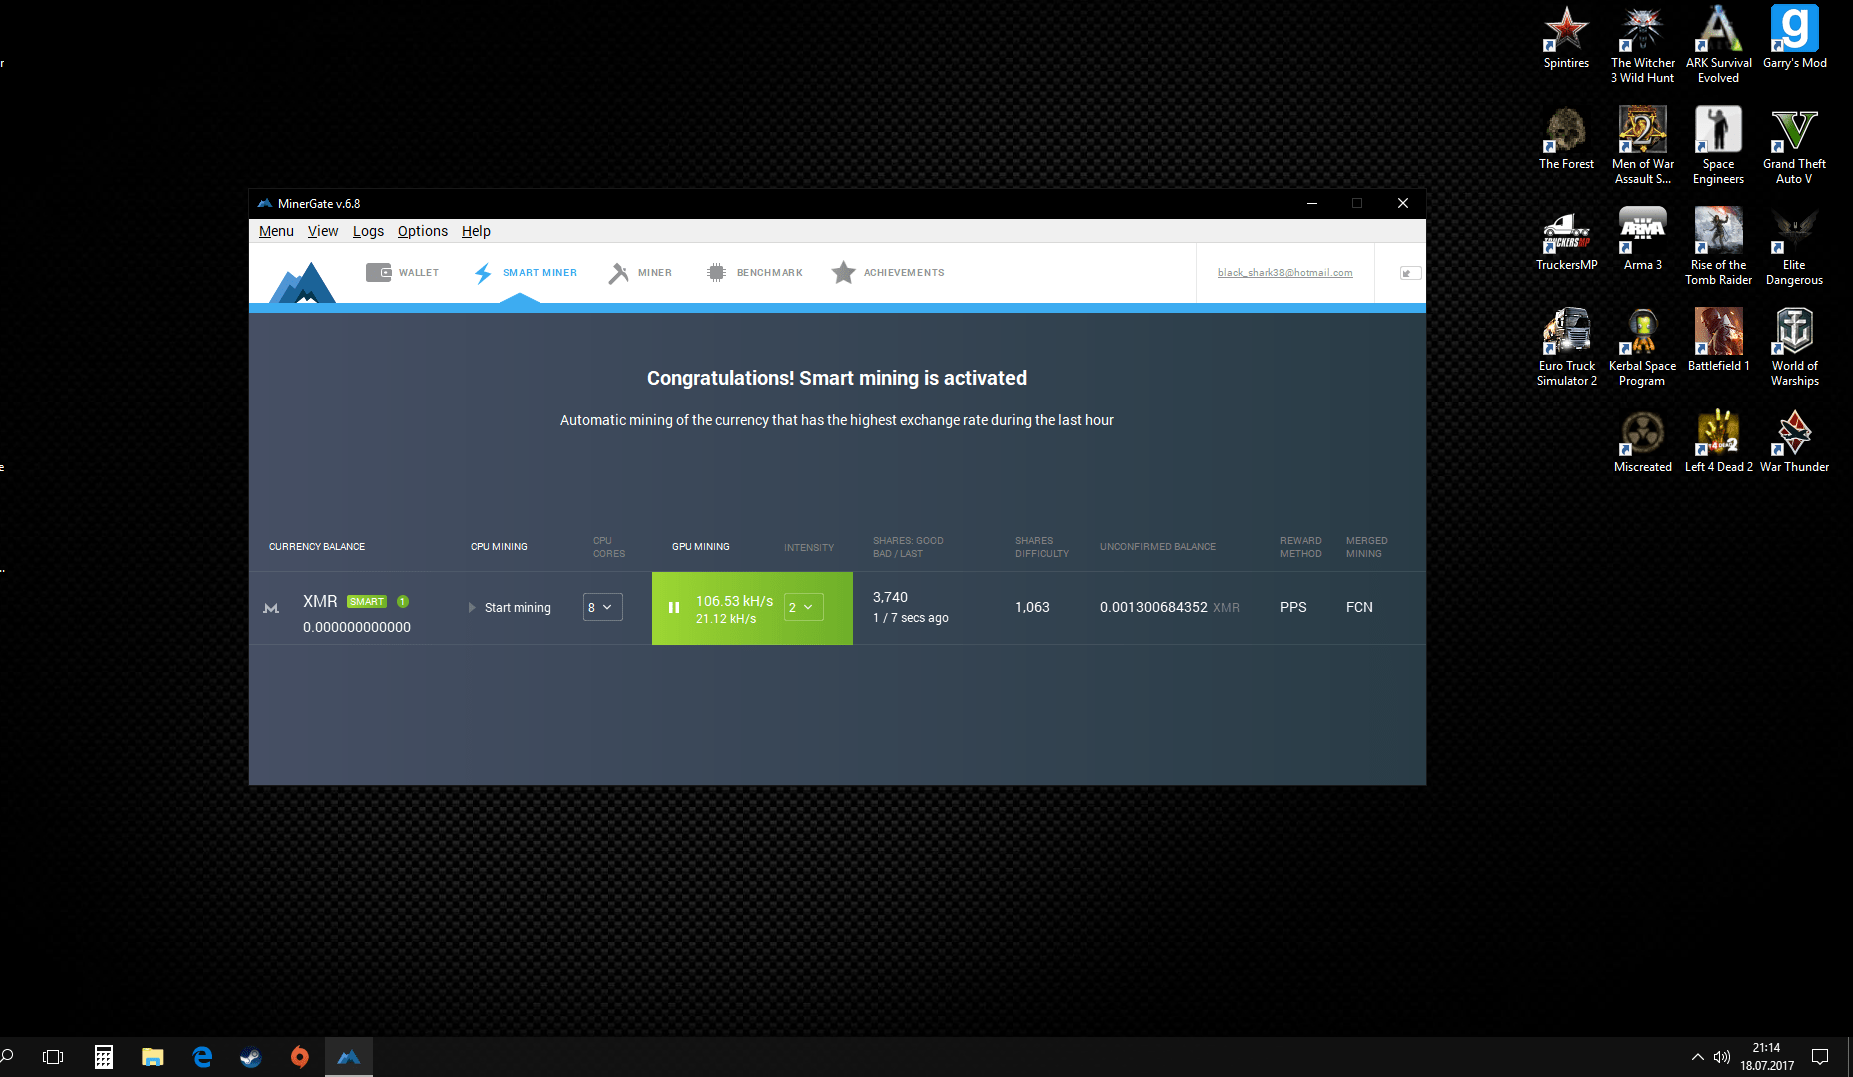Launch Microsoft Edge from the taskbar

click(x=202, y=1057)
